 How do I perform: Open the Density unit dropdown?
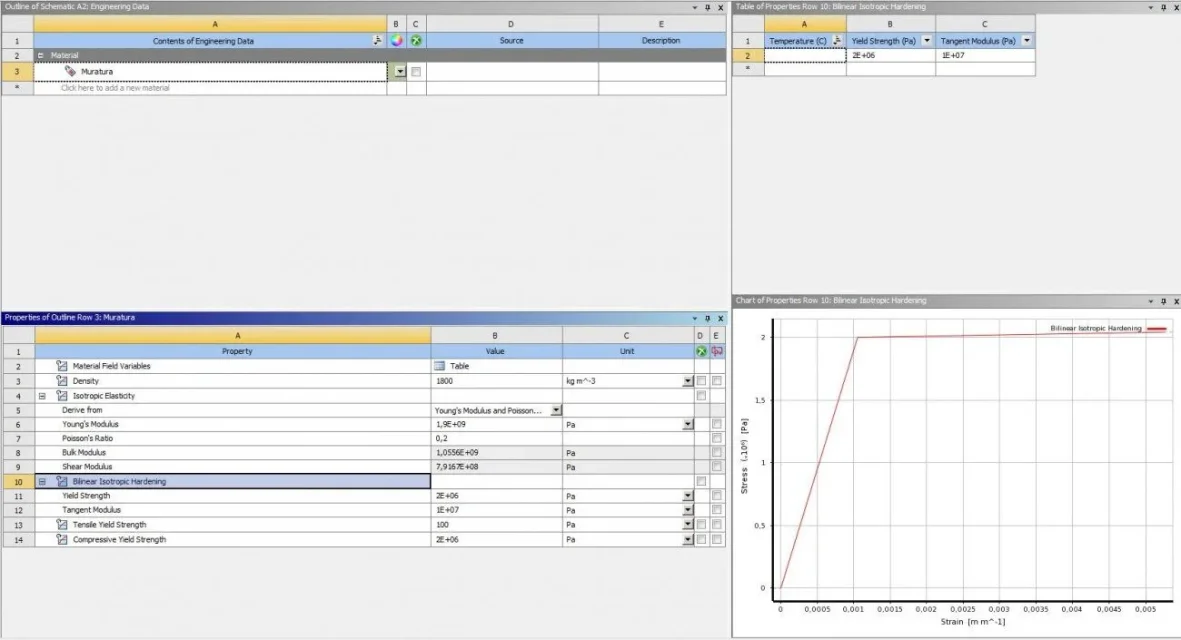(687, 381)
